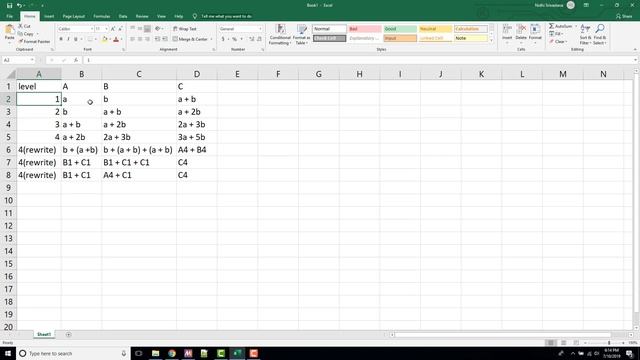Click Chrome icon in the taskbar
640x360 pixels.
point(172,353)
